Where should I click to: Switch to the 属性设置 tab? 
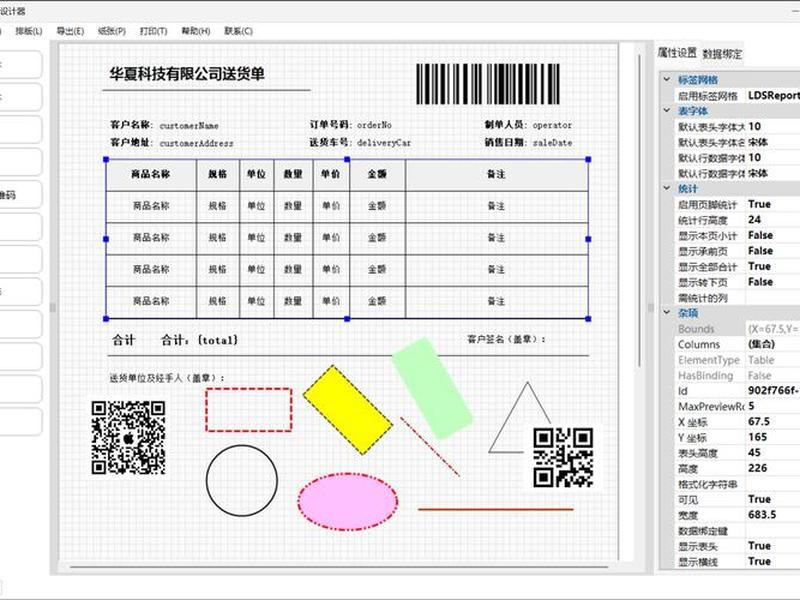point(677,53)
